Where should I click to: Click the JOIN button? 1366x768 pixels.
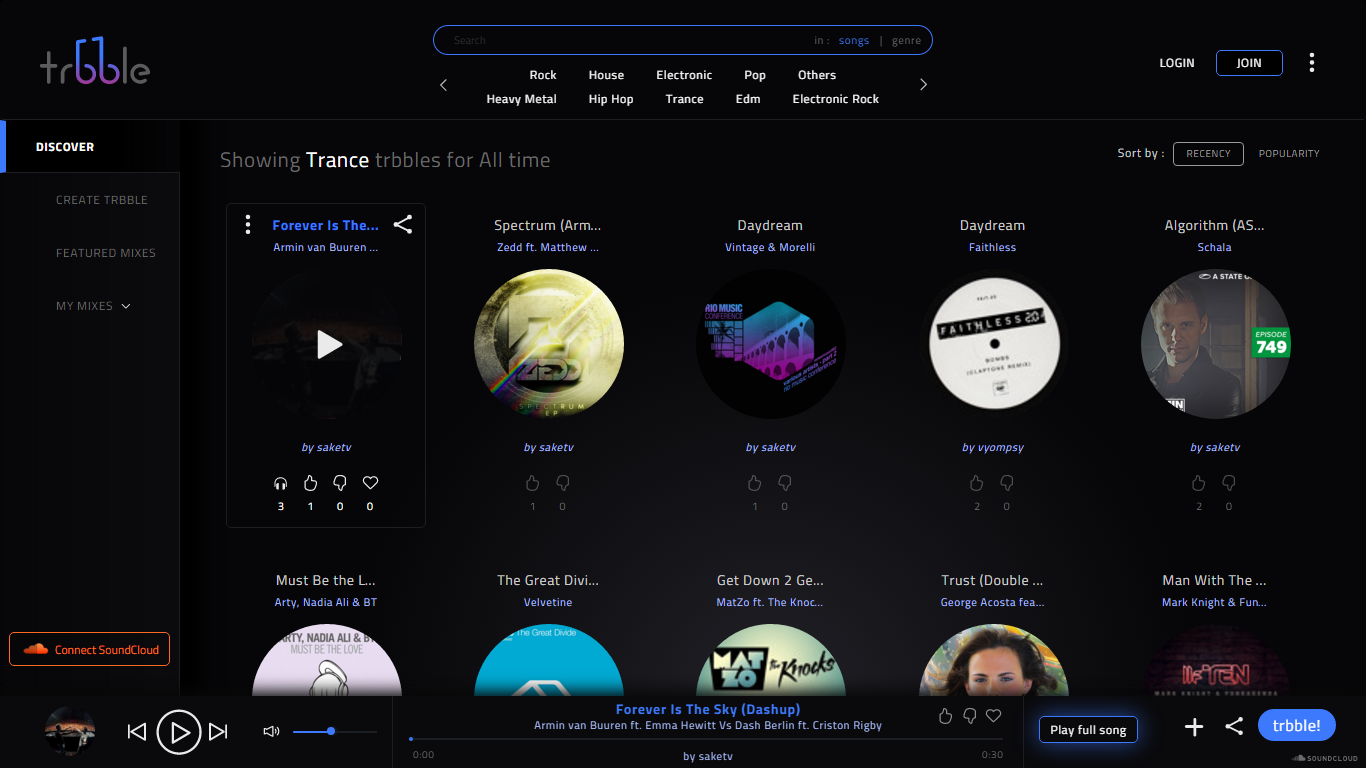[1249, 63]
